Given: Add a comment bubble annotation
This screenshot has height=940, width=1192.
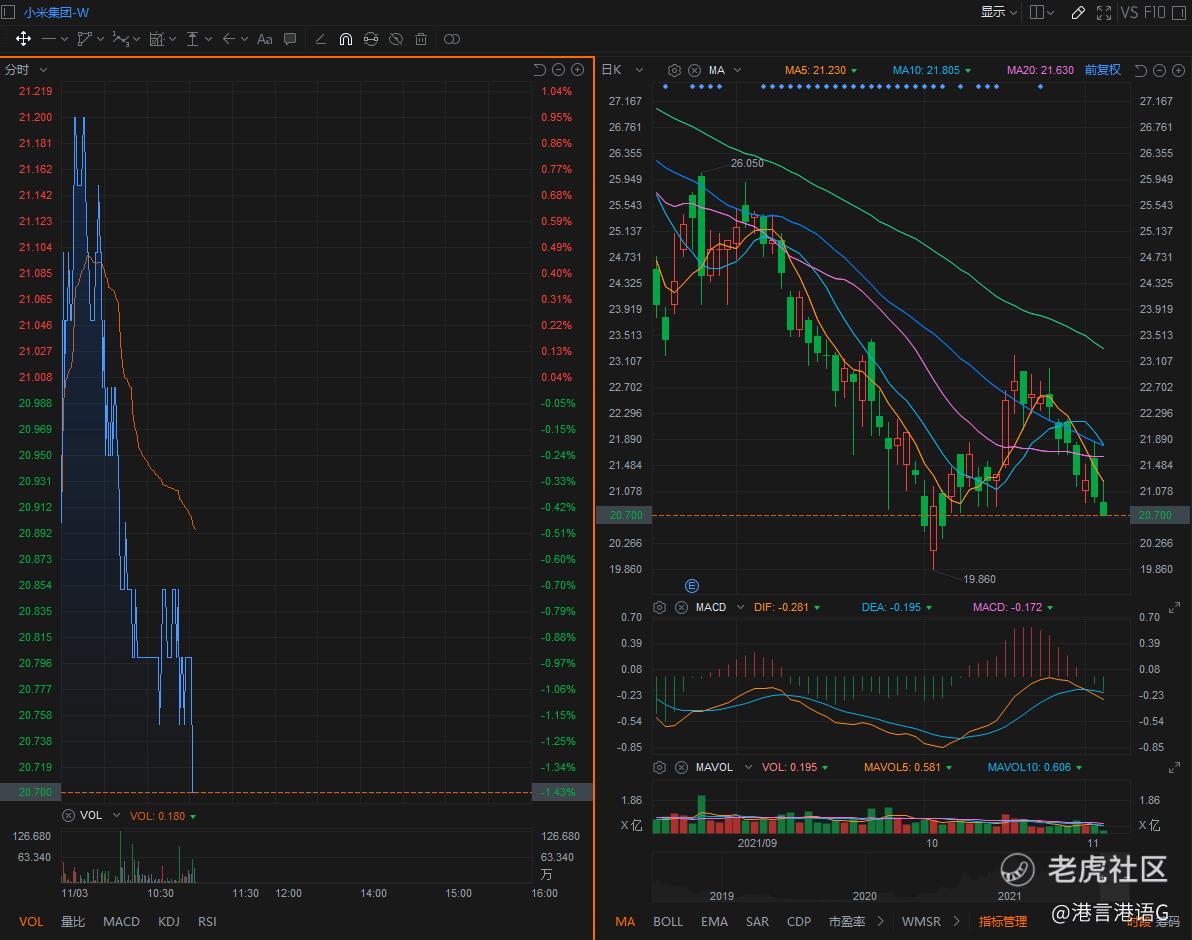Looking at the screenshot, I should (290, 39).
